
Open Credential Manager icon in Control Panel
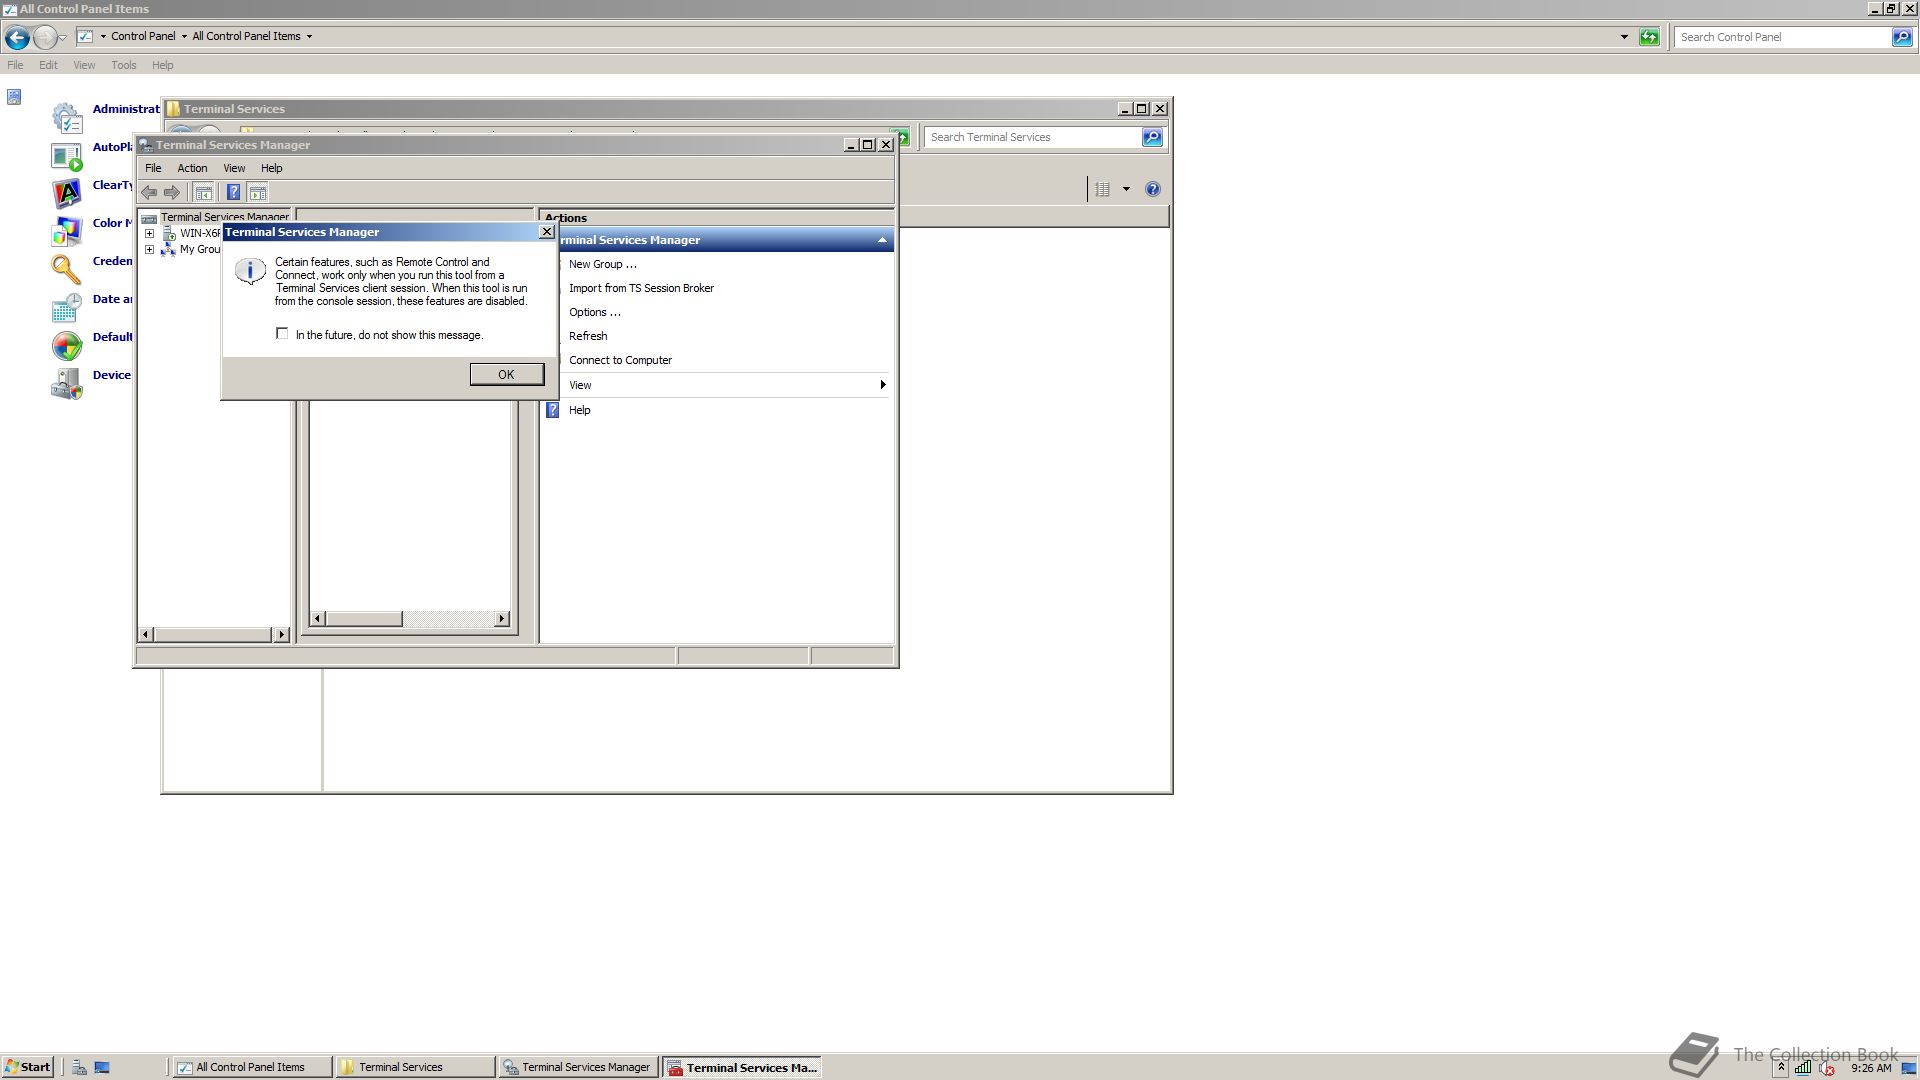tap(67, 270)
